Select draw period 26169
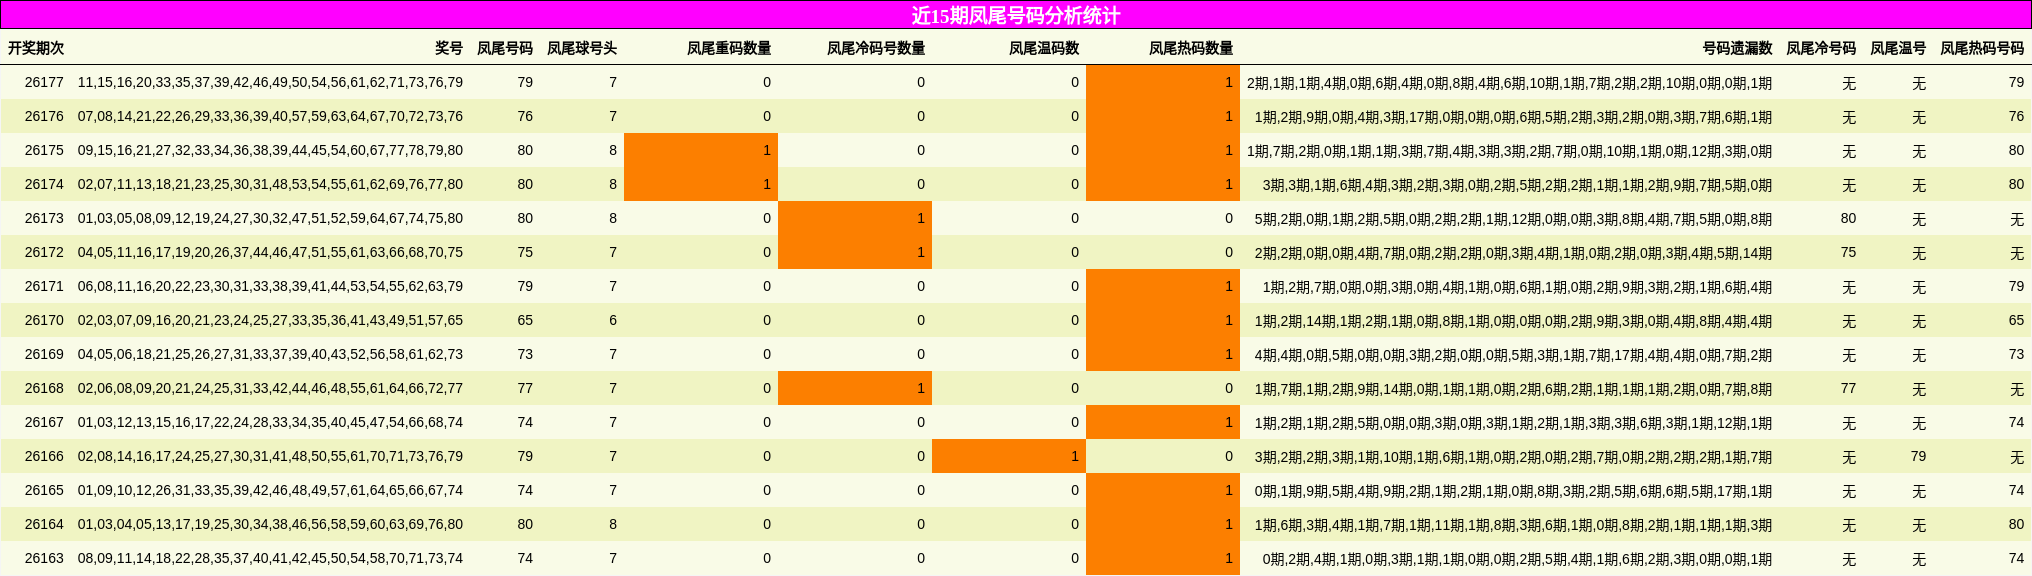Viewport: 2032px width, 576px height. (44, 354)
